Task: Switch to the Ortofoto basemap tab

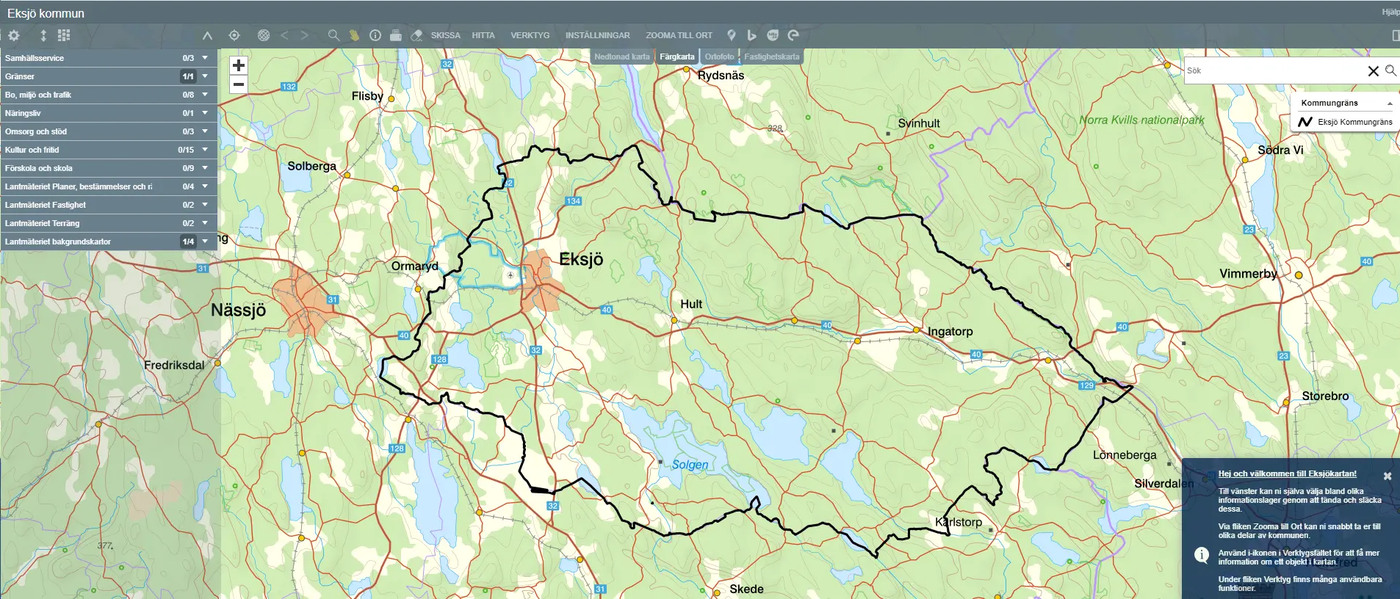Action: click(720, 56)
